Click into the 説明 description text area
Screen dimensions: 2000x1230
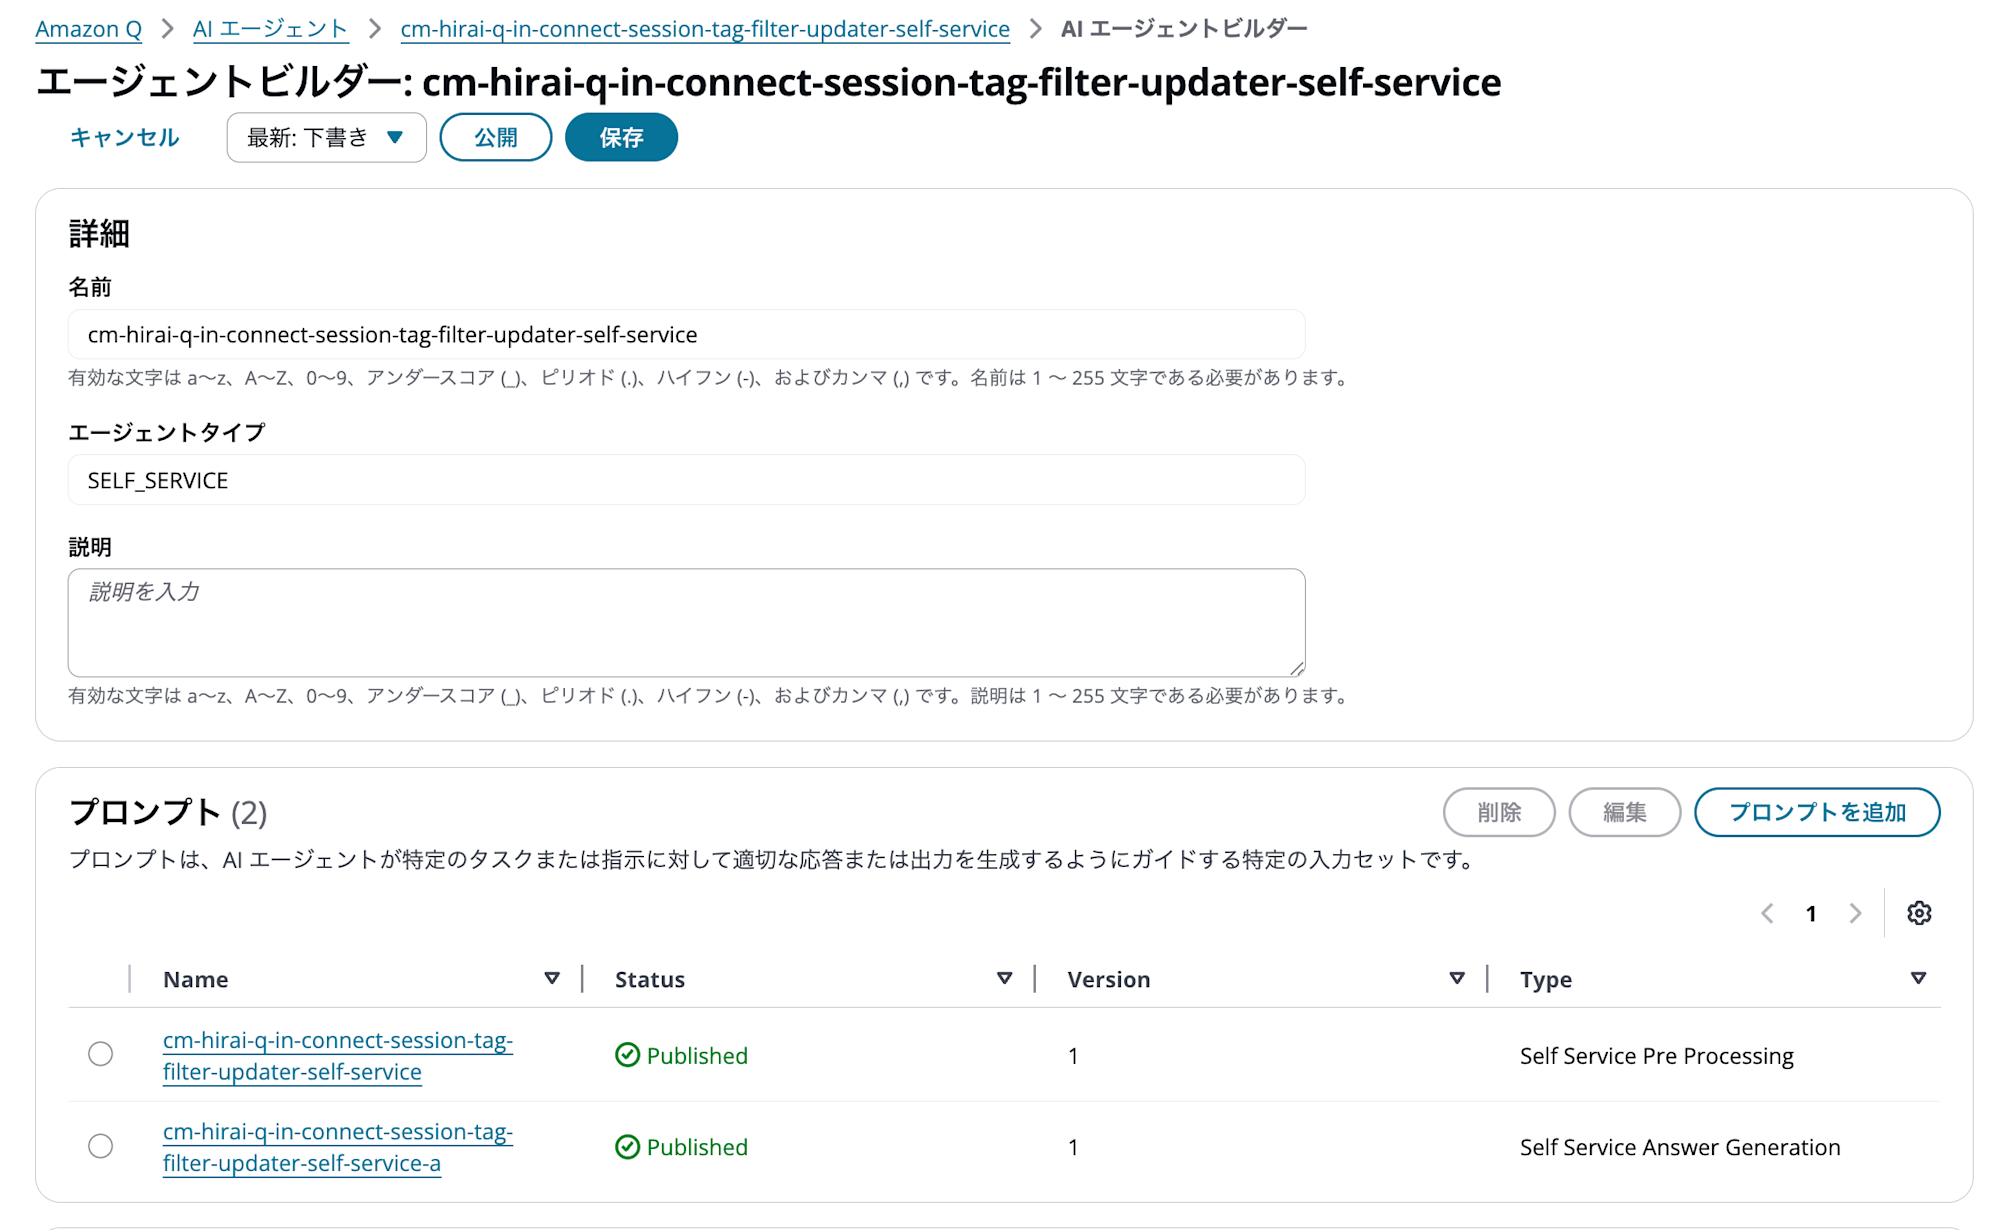(x=686, y=622)
